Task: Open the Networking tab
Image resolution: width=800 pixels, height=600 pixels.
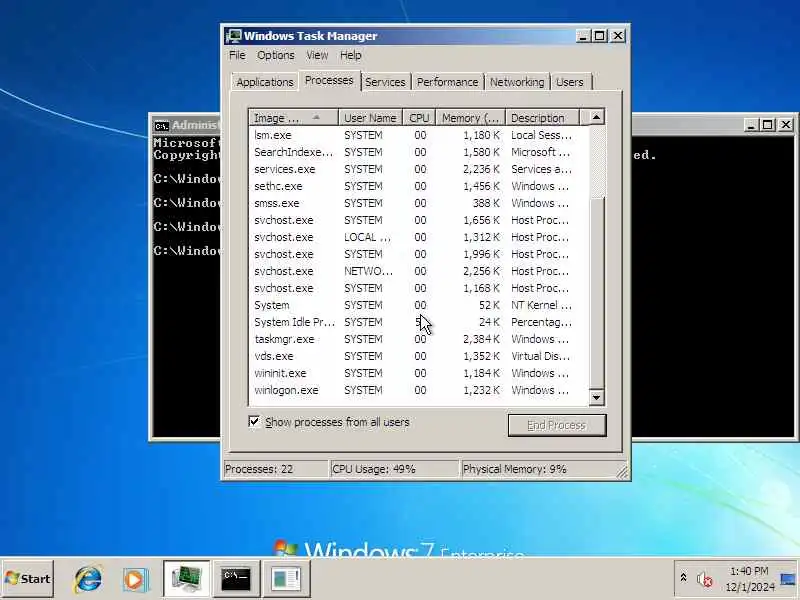Action: [517, 82]
